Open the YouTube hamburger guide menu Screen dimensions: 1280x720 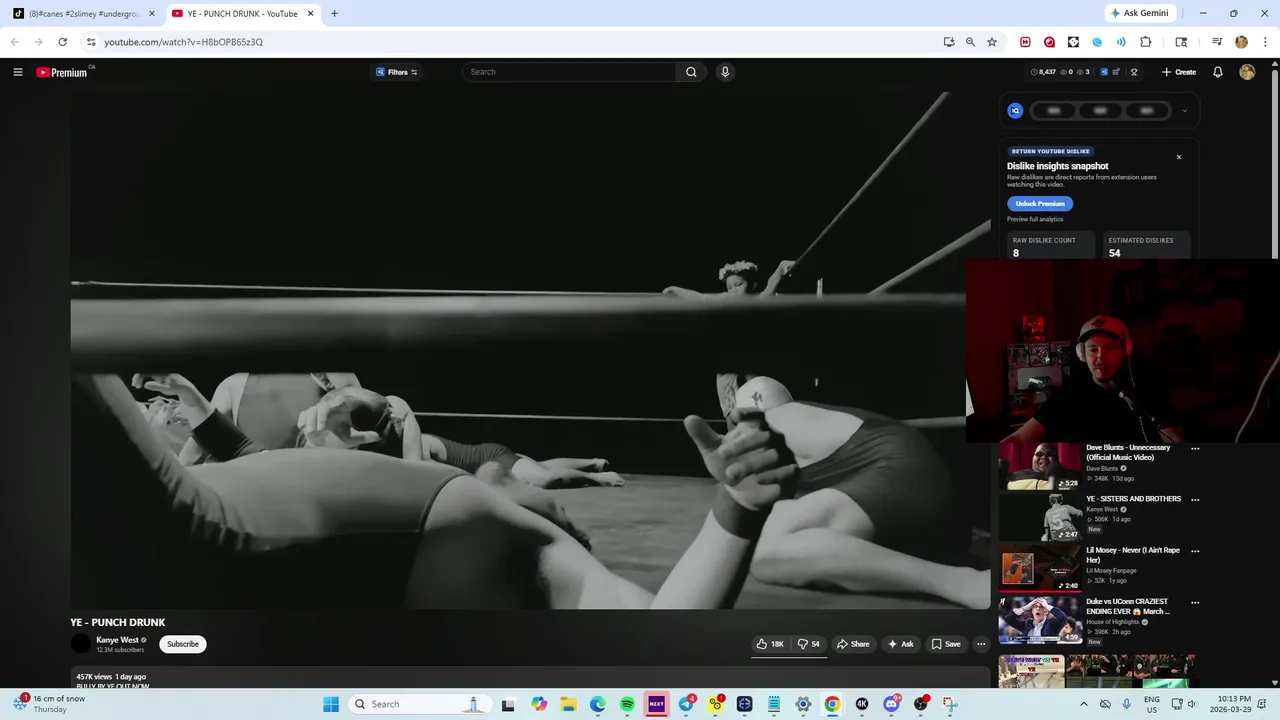(x=17, y=72)
